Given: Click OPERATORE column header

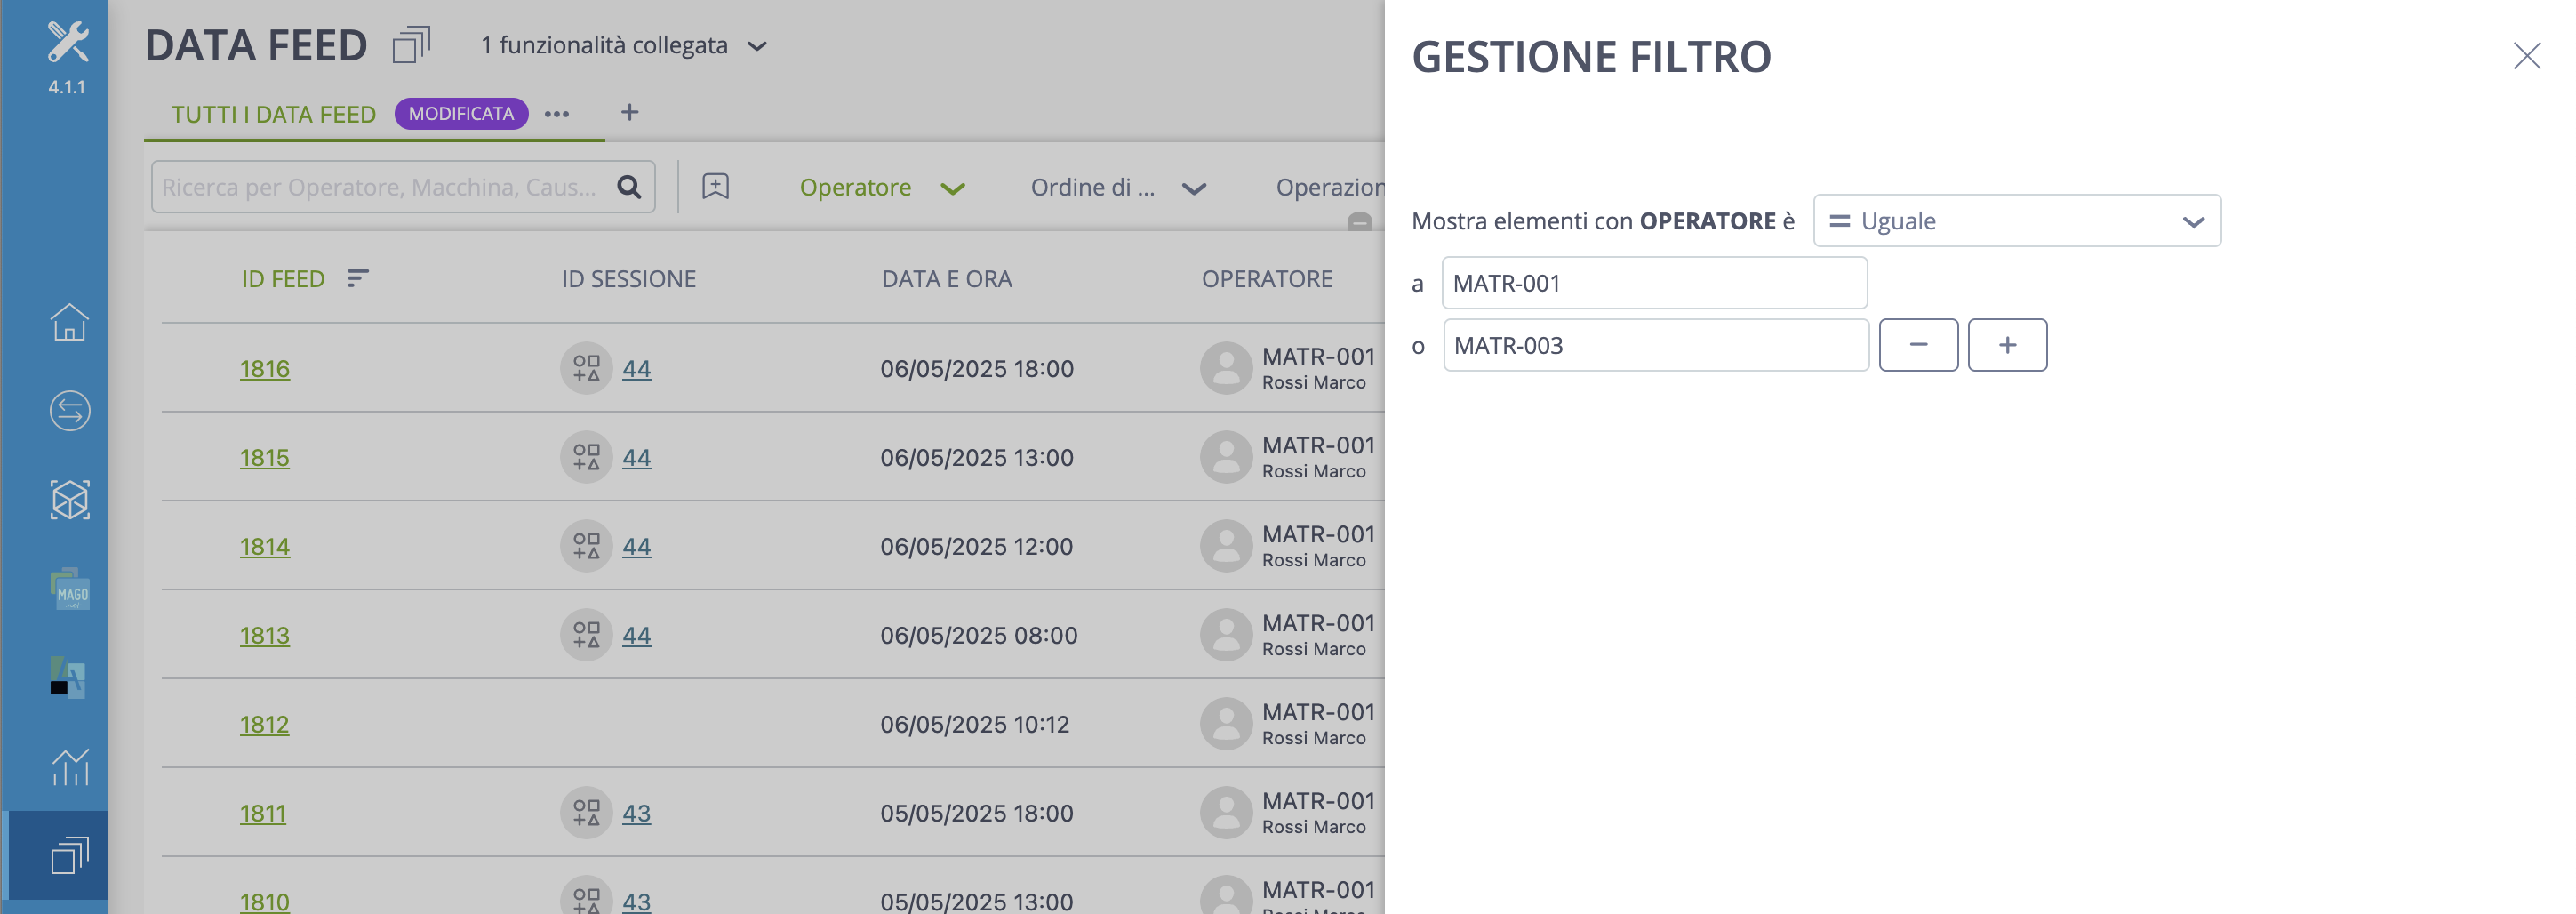Looking at the screenshot, I should [1267, 279].
